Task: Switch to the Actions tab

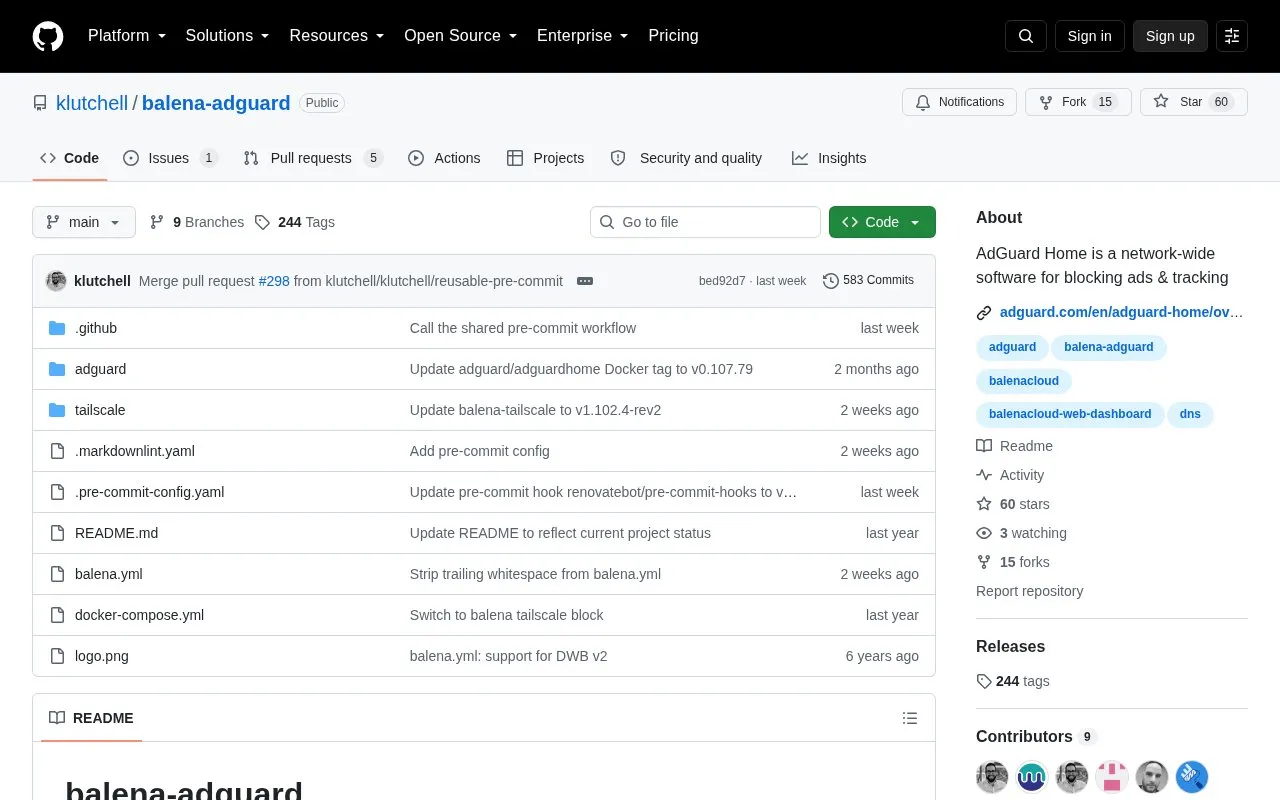Action: pos(444,158)
